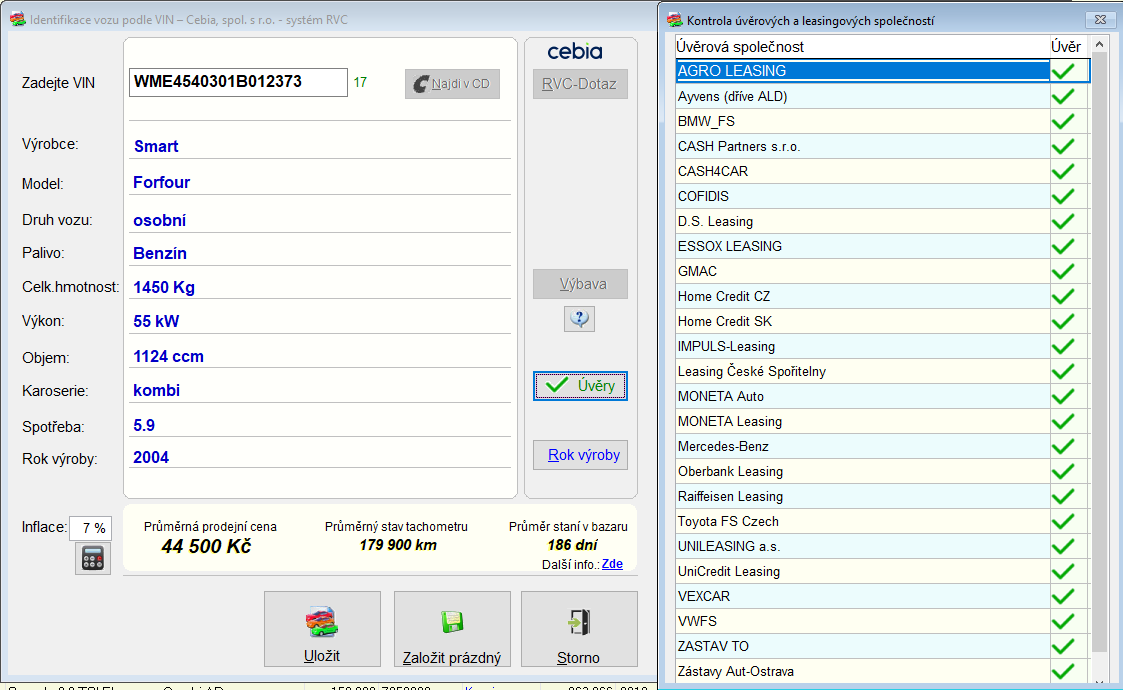Click the 1450 Kg weight value
This screenshot has width=1123, height=690.
164,287
